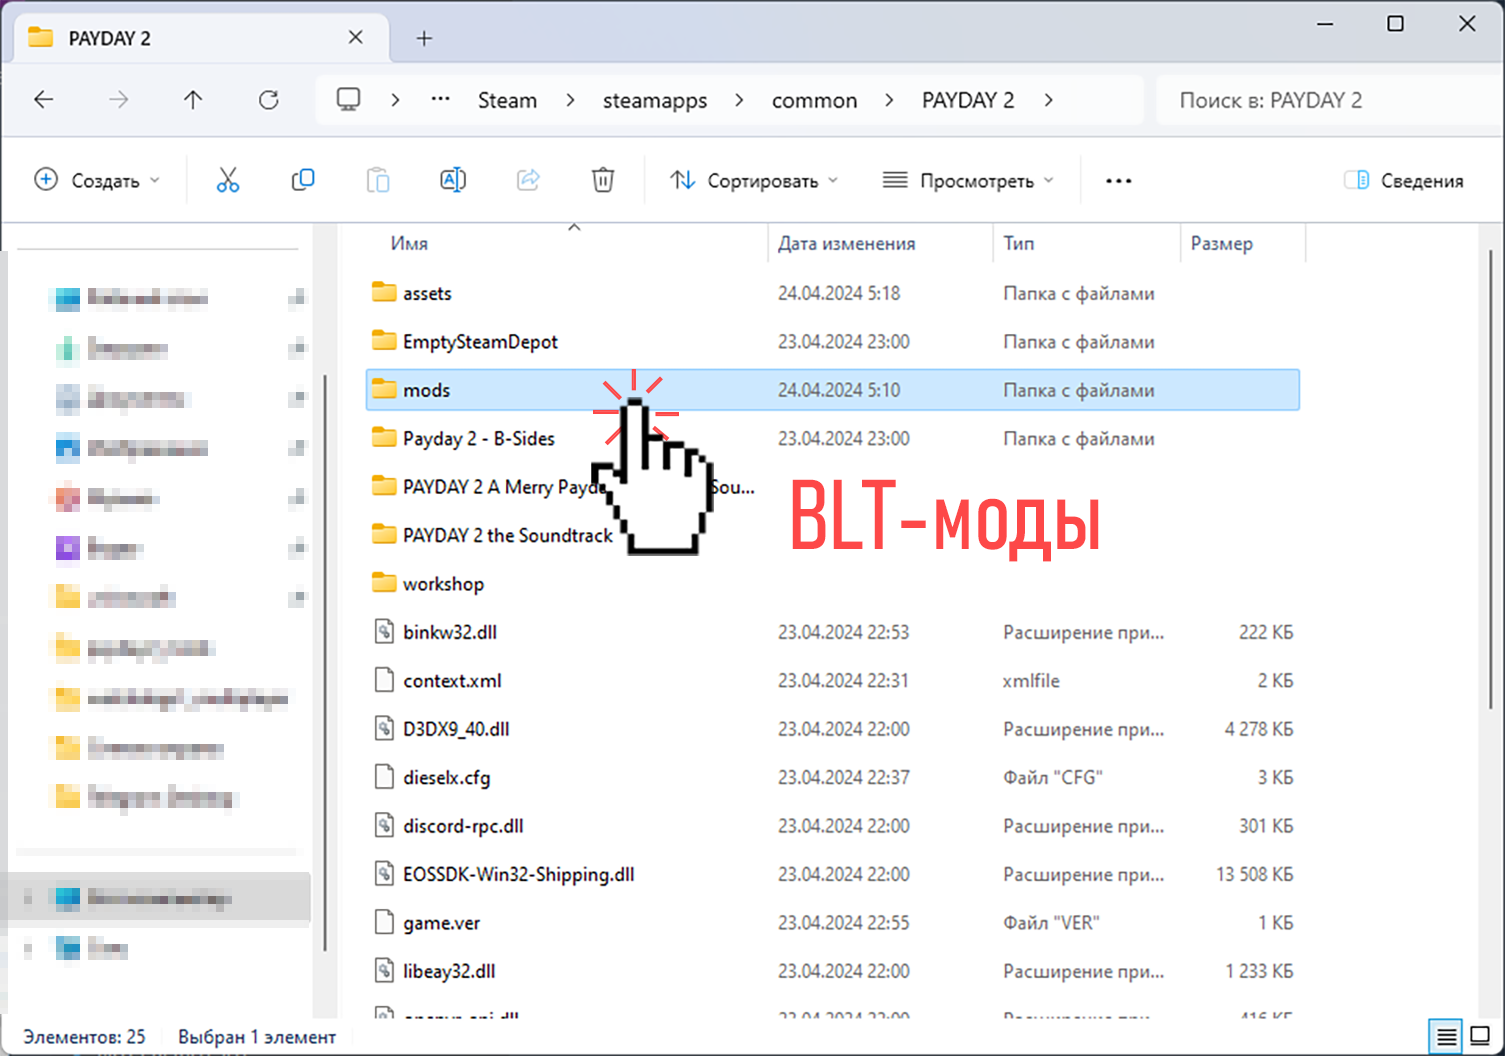Select the EmptySteamDepot folder icon

384,341
